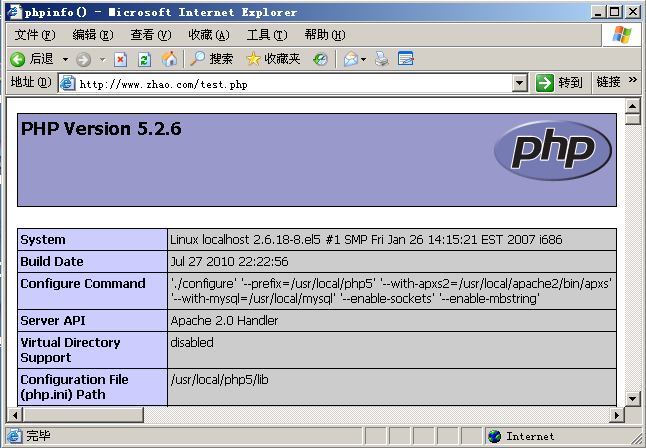The width and height of the screenshot is (646, 448).
Task: Click the Stop loading icon
Action: (x=120, y=60)
